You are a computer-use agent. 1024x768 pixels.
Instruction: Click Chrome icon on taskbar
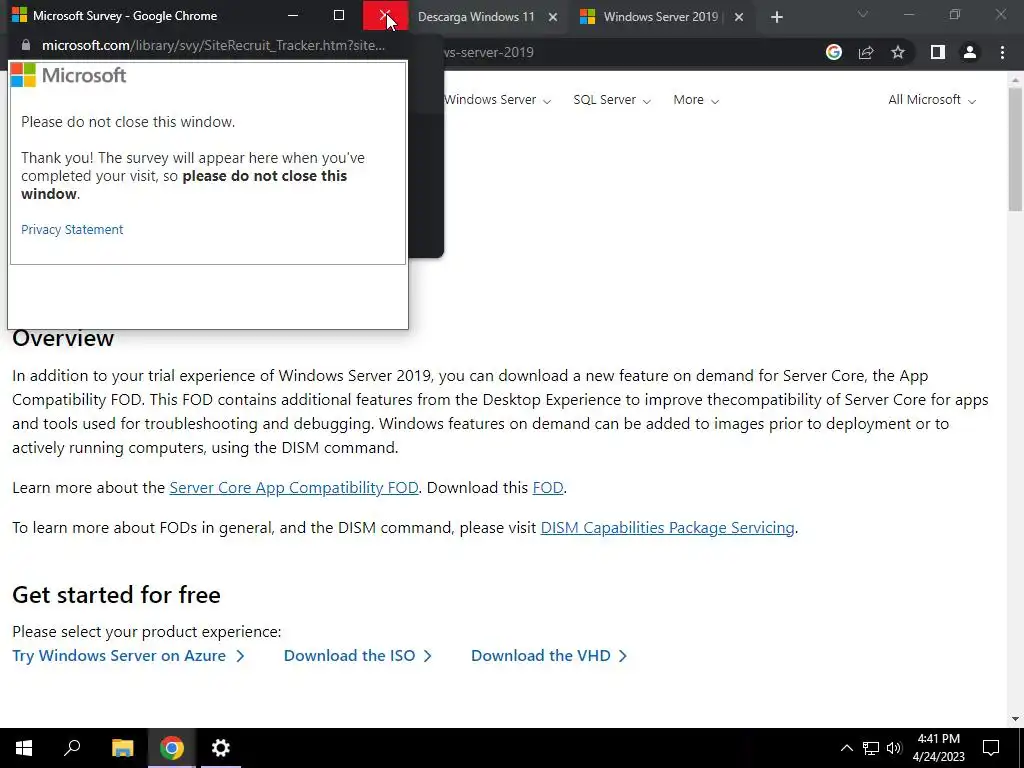[172, 748]
